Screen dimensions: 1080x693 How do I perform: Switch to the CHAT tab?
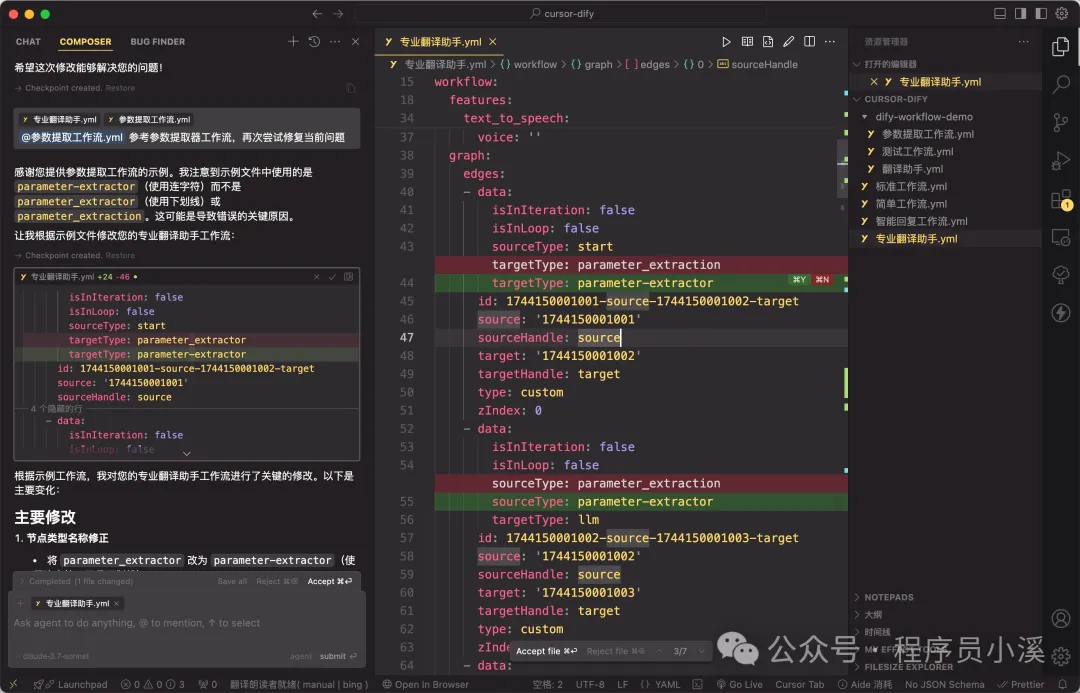(27, 41)
